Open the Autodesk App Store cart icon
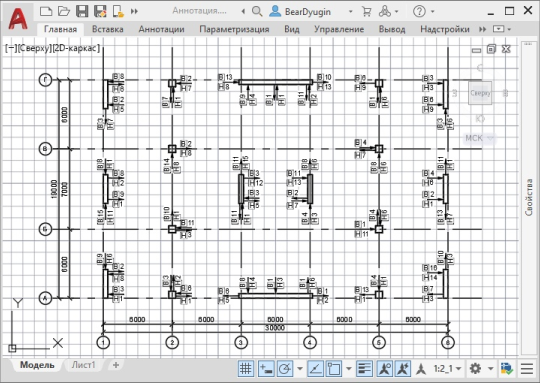Image resolution: width=540 pixels, height=383 pixels. click(x=367, y=12)
